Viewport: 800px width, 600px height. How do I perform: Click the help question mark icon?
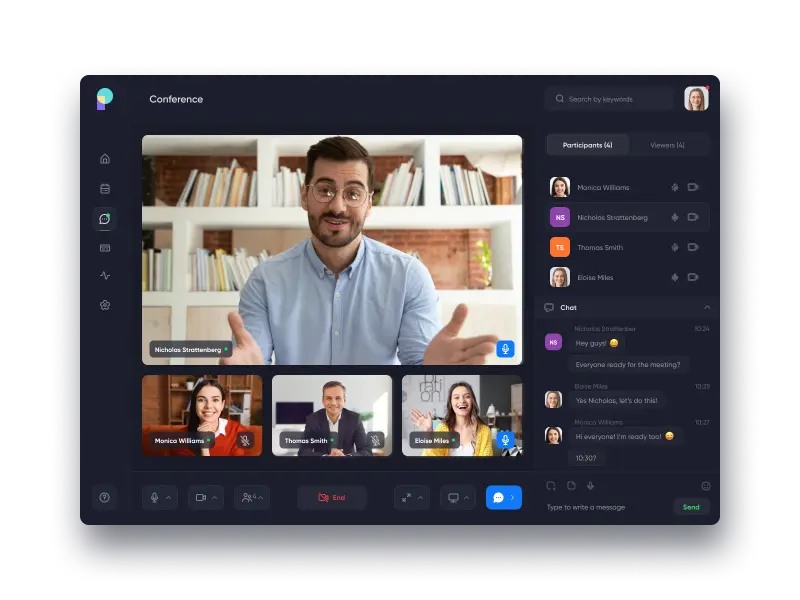pyautogui.click(x=105, y=497)
